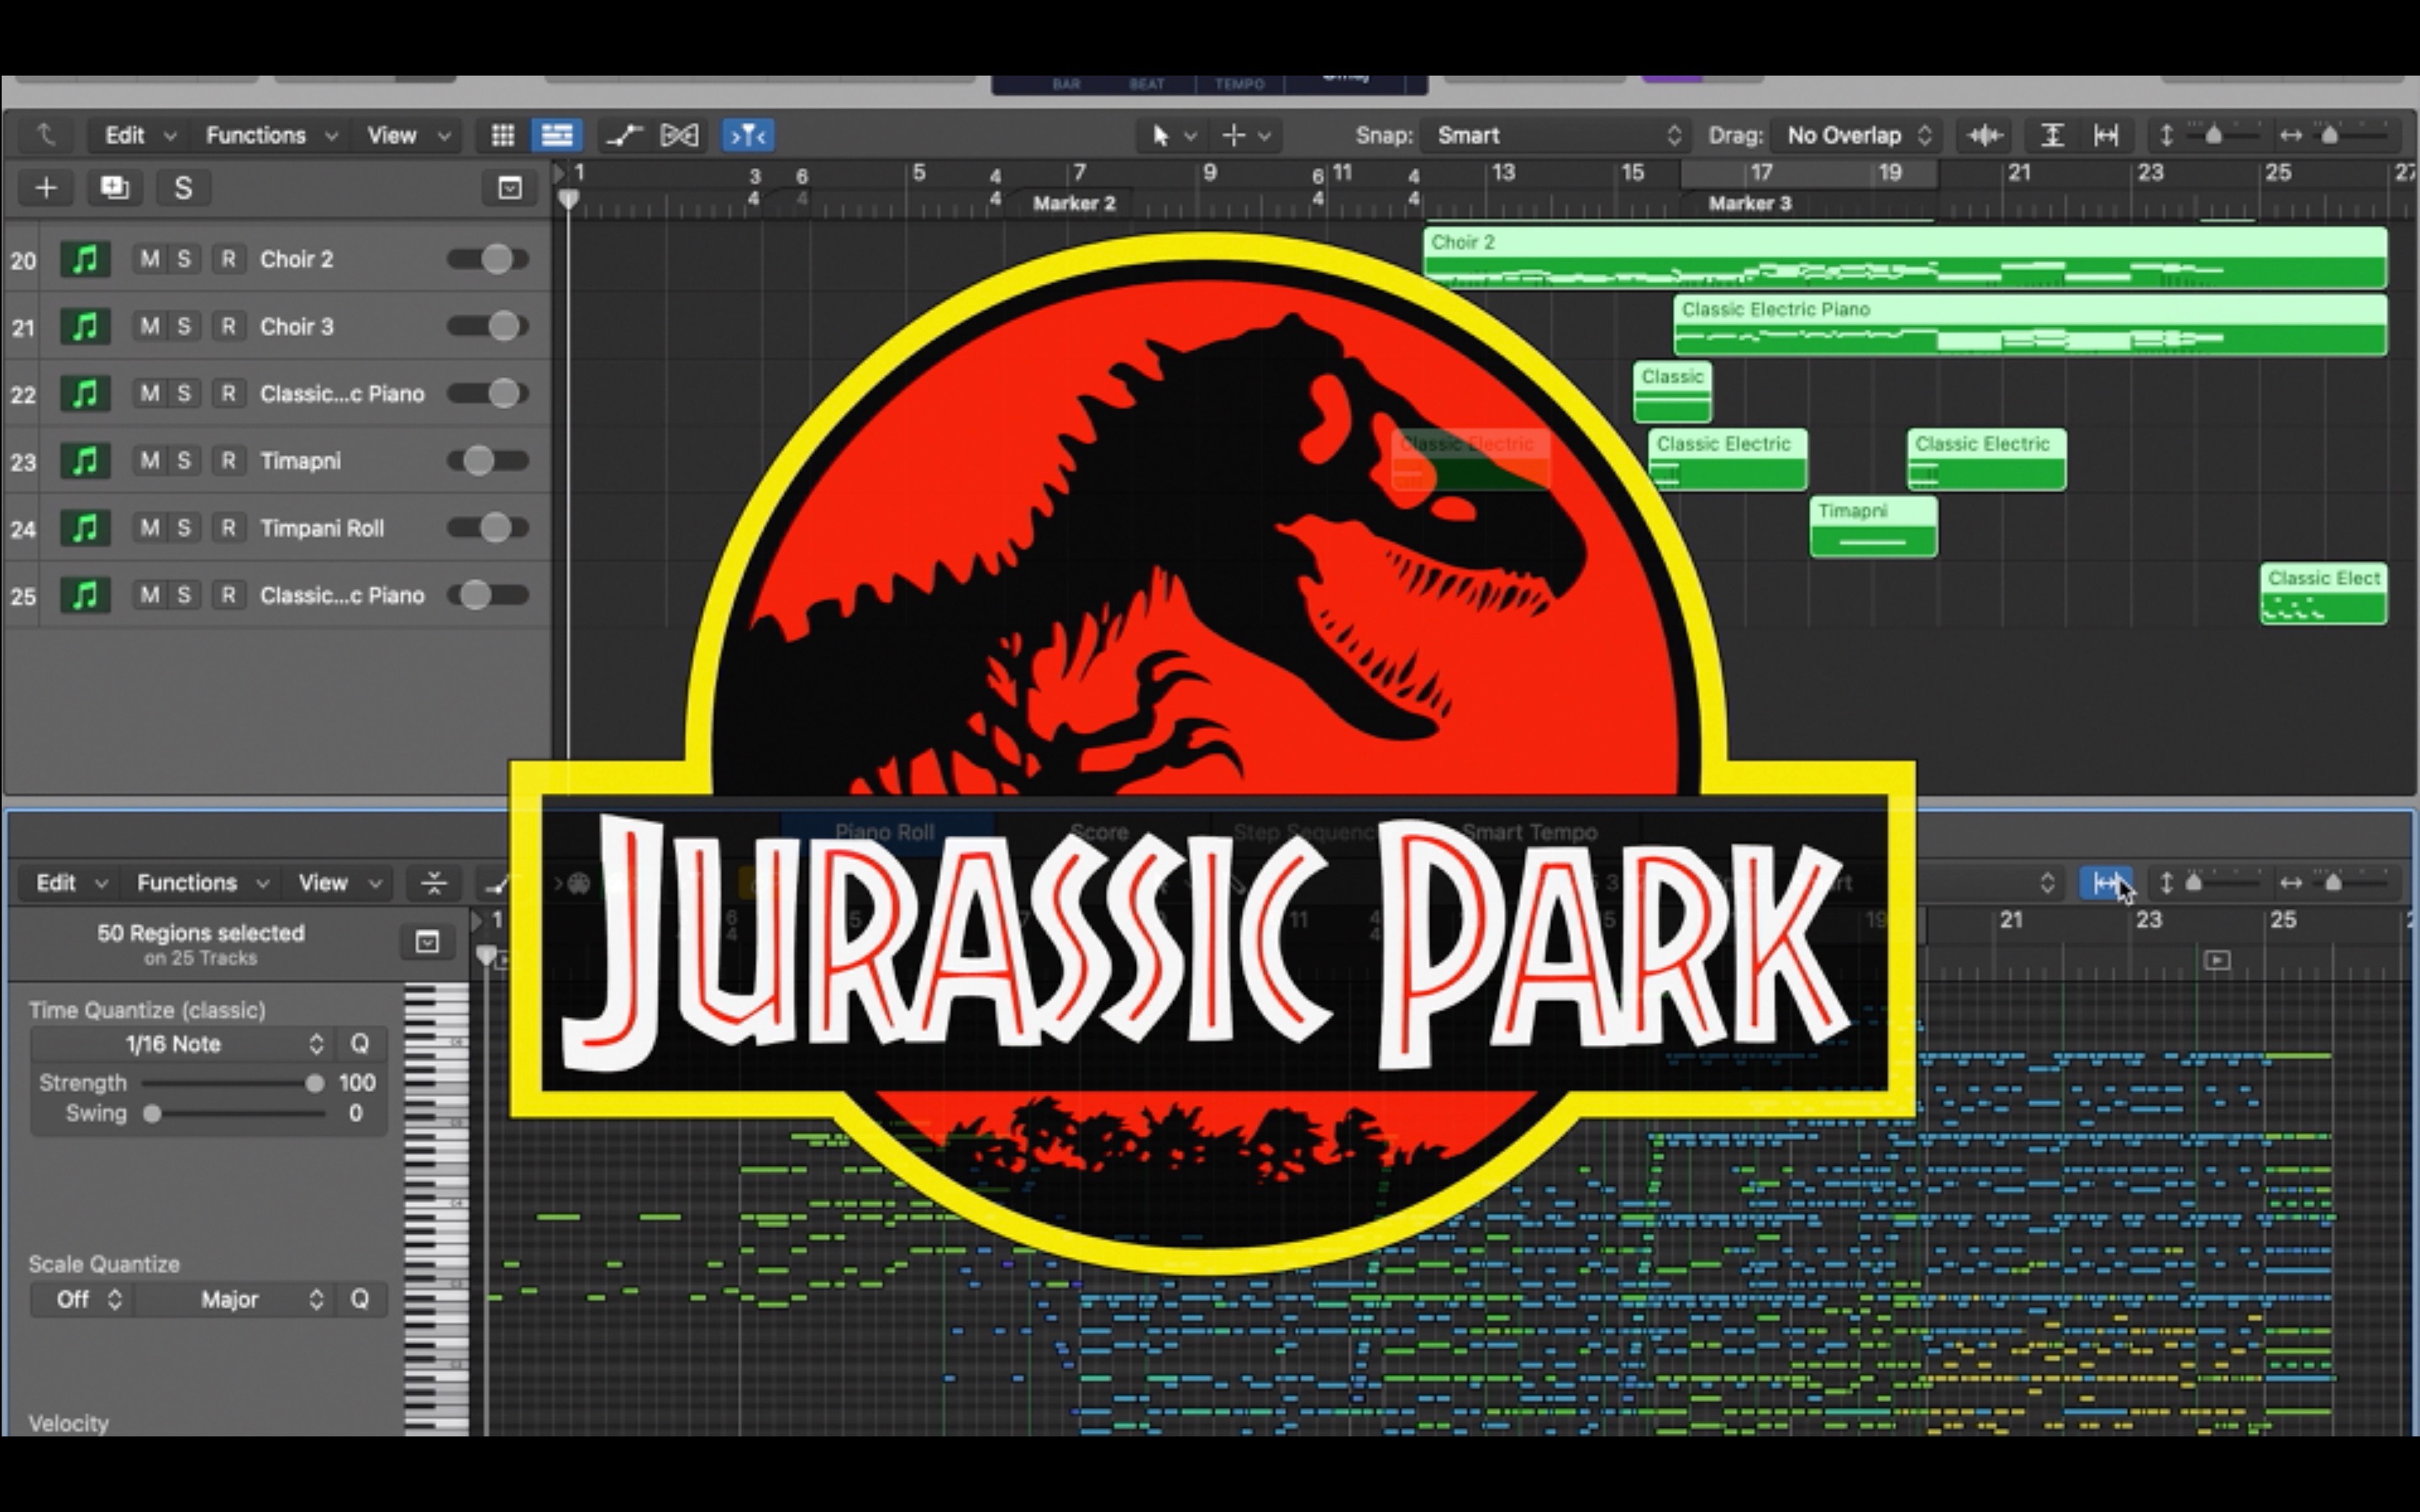
Task: Select the Timpani Roll track name
Action: point(321,528)
